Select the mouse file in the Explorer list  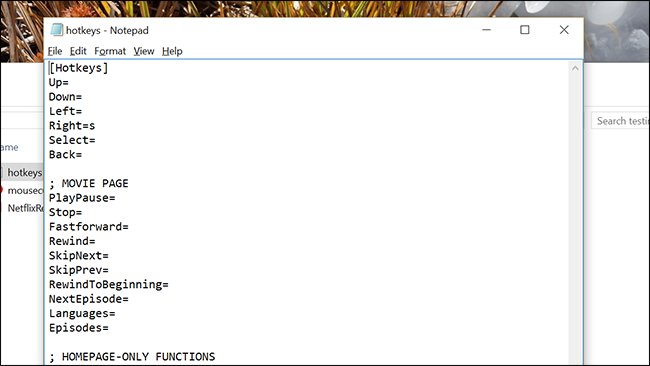(22, 190)
